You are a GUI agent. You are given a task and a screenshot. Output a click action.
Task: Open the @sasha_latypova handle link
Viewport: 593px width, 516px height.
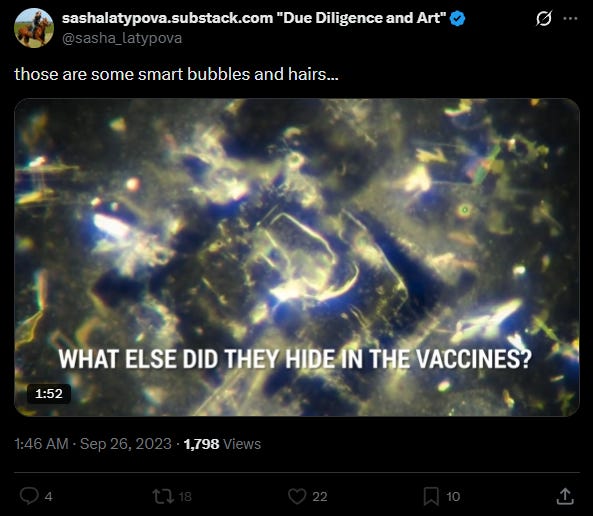pos(122,38)
